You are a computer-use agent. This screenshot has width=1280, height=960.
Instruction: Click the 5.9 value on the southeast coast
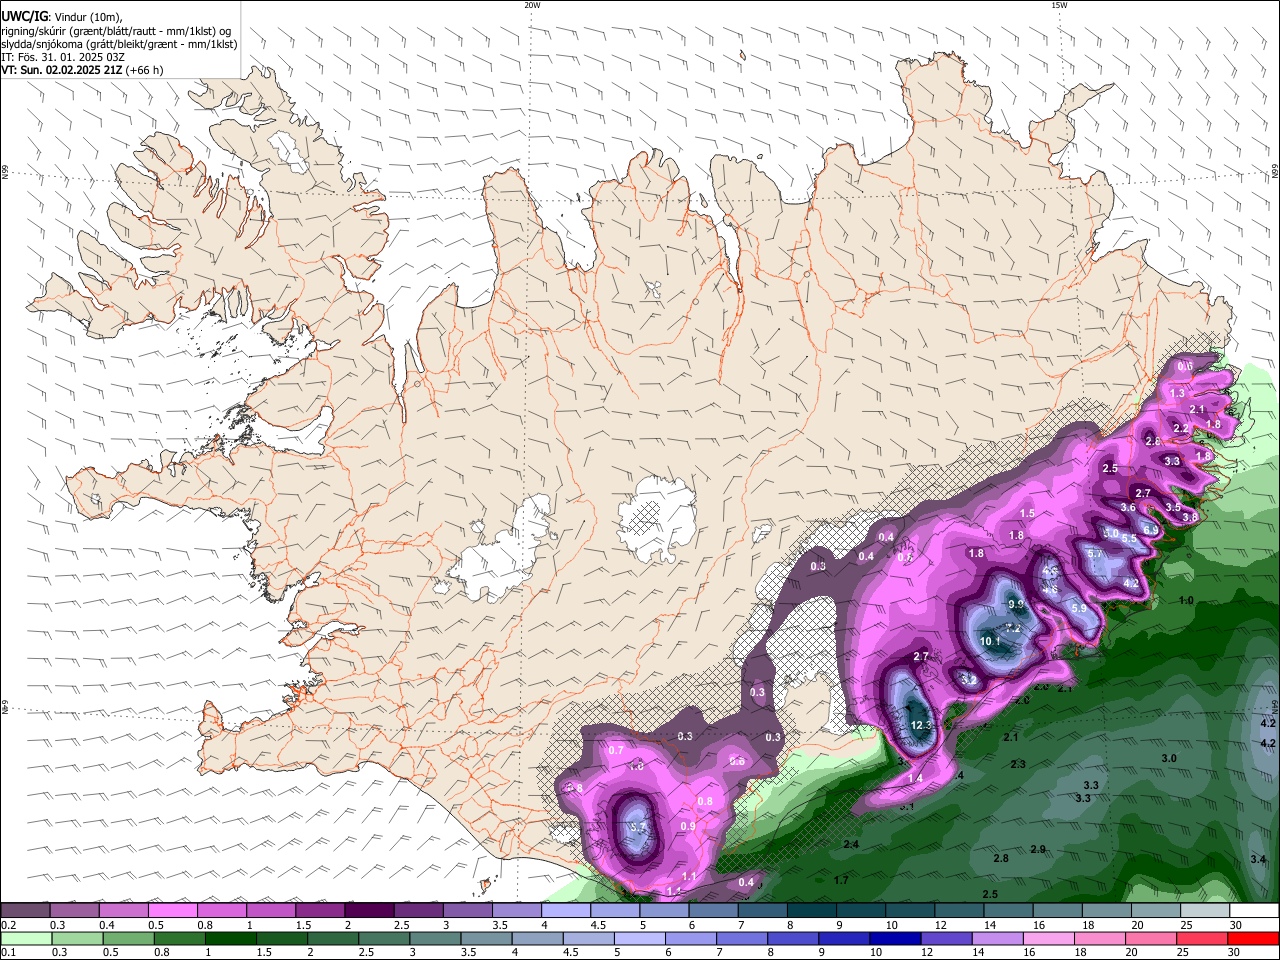pyautogui.click(x=1079, y=608)
